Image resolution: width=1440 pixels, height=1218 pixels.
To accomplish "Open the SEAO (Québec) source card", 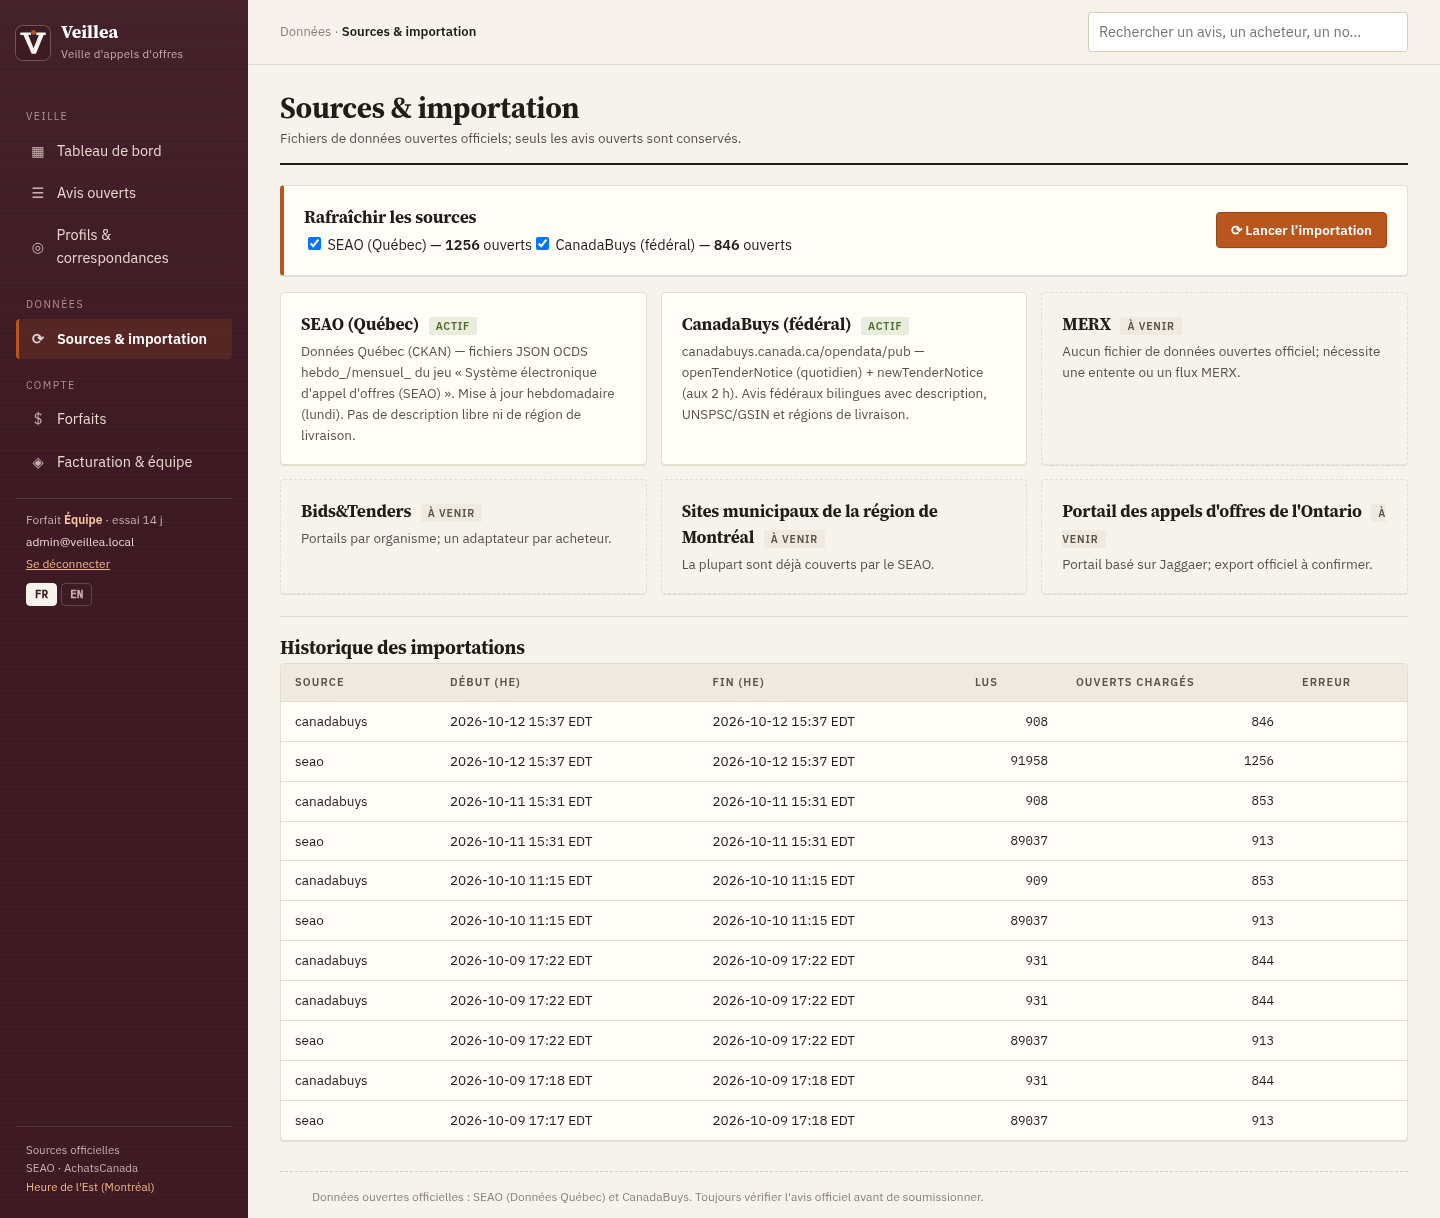I will pyautogui.click(x=463, y=379).
